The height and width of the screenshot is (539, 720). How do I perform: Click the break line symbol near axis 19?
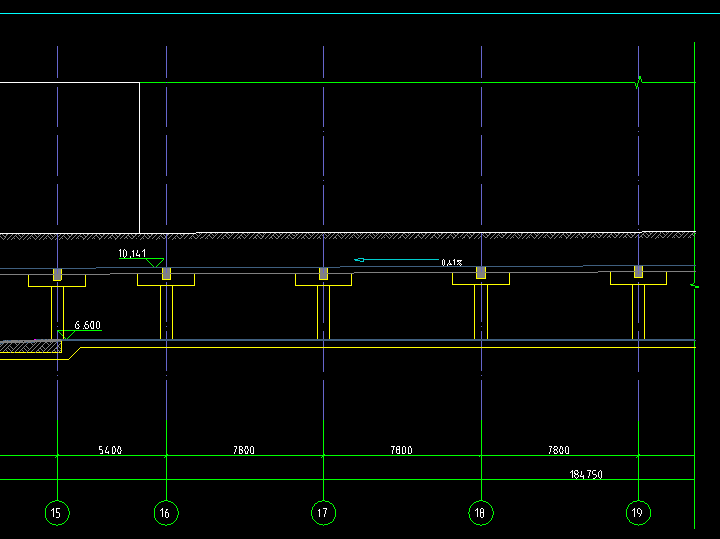(x=639, y=83)
